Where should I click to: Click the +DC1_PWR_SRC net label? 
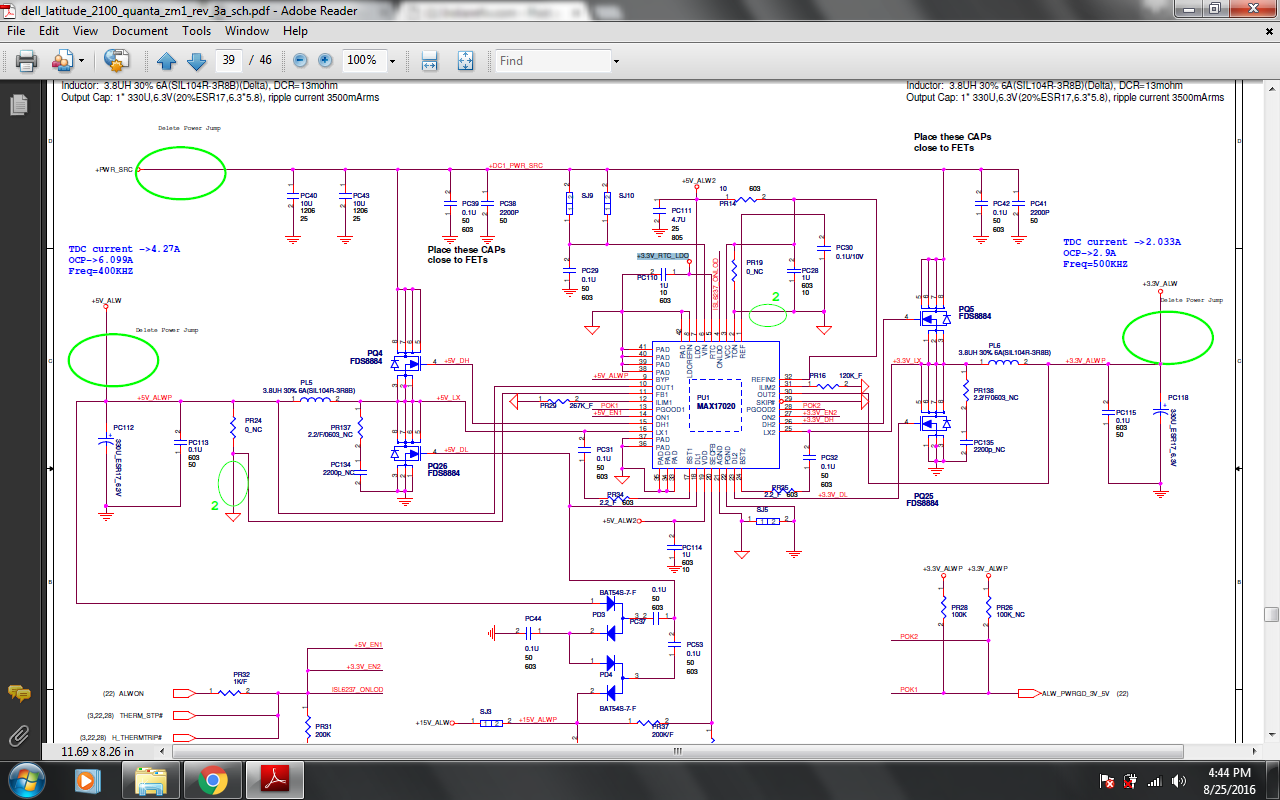coord(516,165)
